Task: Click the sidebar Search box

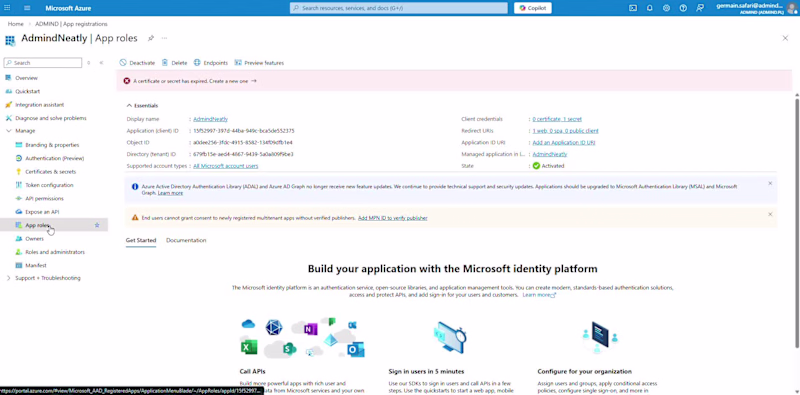Action: point(43,63)
